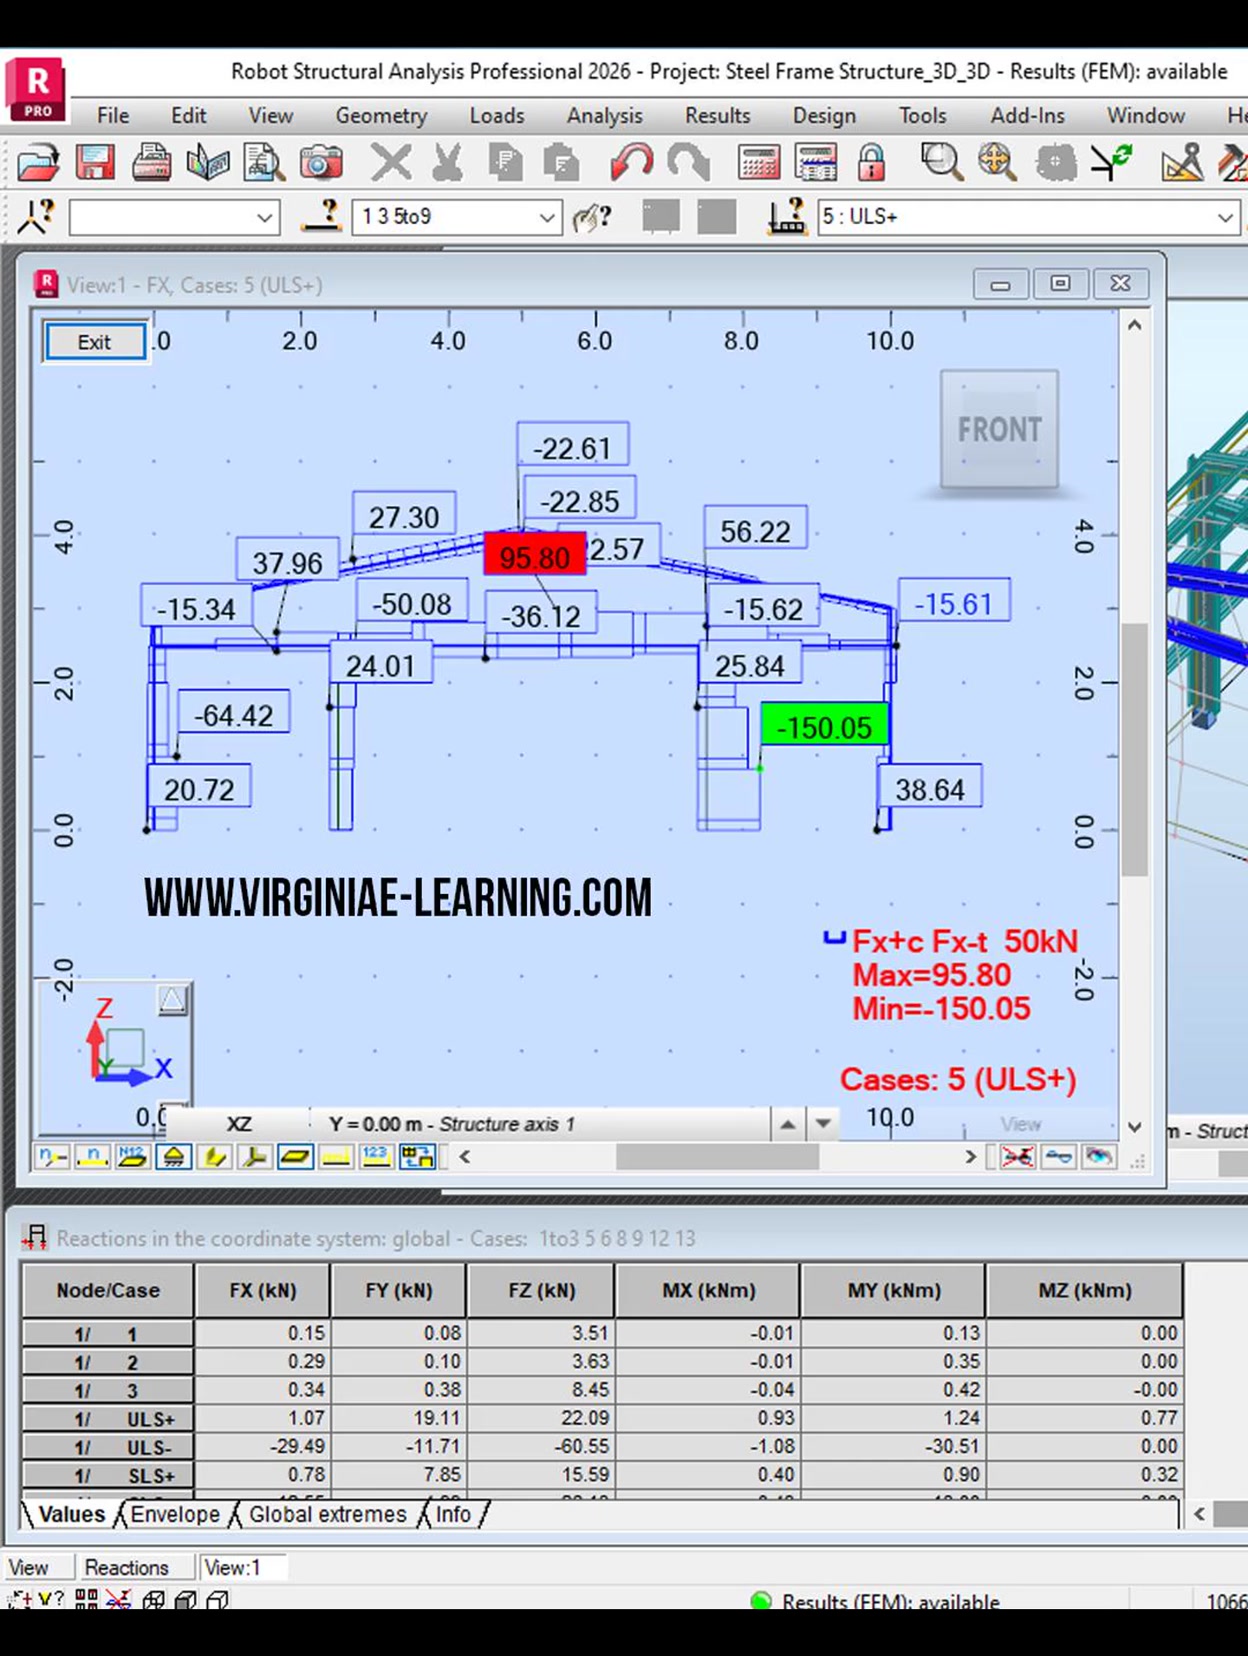Screen dimensions: 1248x1656
Task: Step structure axis up arrow
Action: click(x=788, y=1124)
